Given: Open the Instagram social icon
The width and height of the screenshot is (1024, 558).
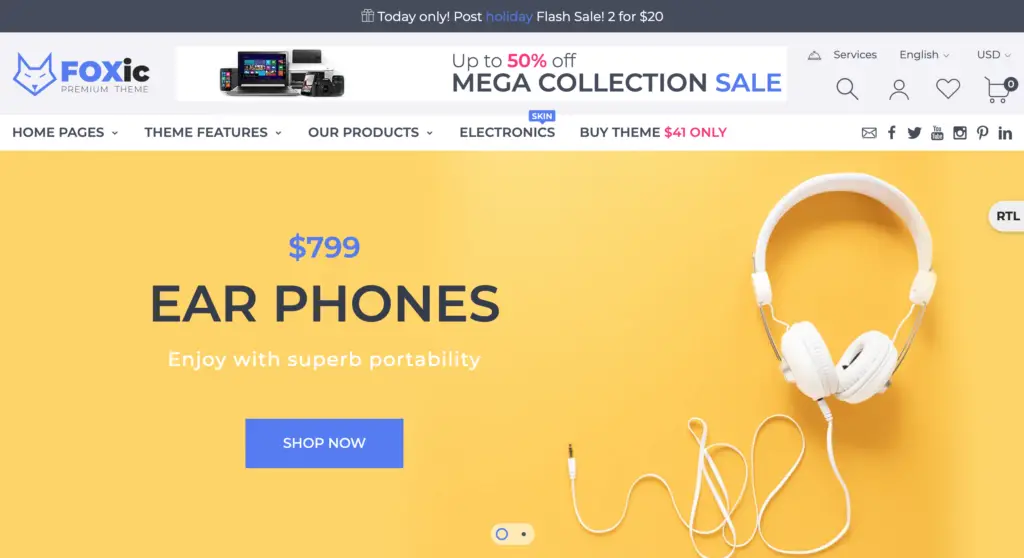Looking at the screenshot, I should click(959, 133).
